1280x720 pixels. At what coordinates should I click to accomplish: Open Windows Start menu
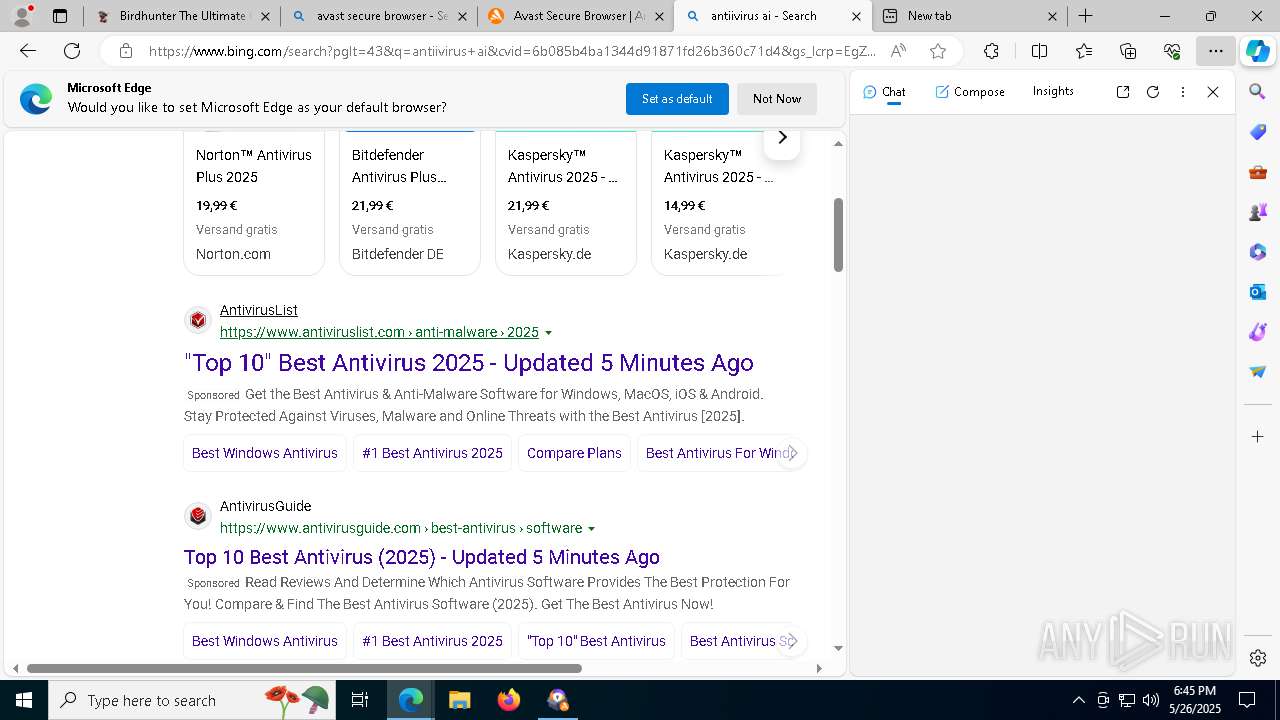coord(24,700)
